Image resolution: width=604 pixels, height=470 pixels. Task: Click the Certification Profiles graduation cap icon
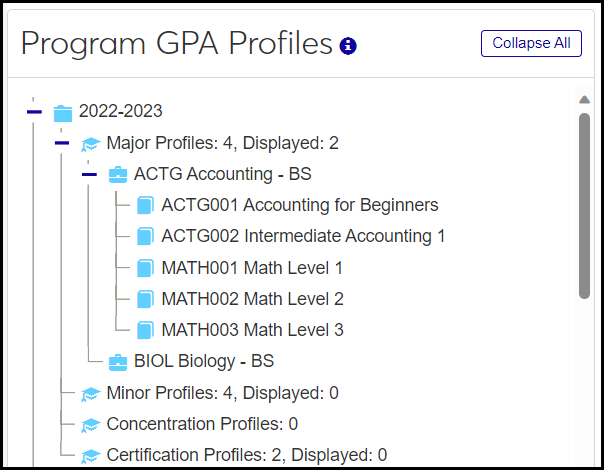[x=90, y=456]
